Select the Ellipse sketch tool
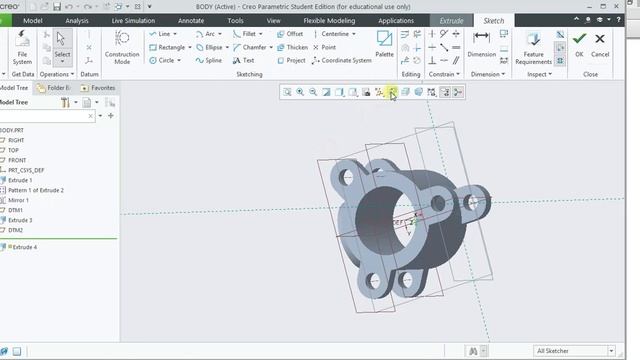The height and width of the screenshot is (360, 640). 209,47
